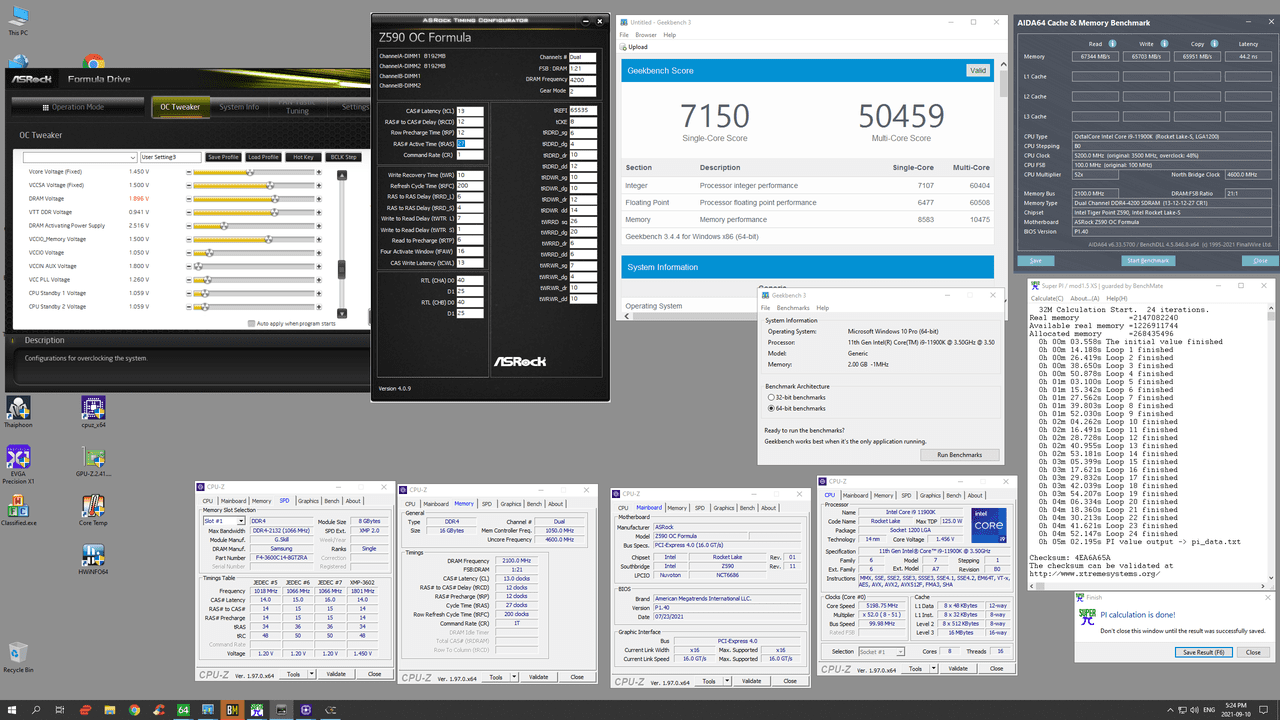The image size is (1280, 720).
Task: Switch to AIDA64 green 64 taskbar icon
Action: pyautogui.click(x=183, y=710)
